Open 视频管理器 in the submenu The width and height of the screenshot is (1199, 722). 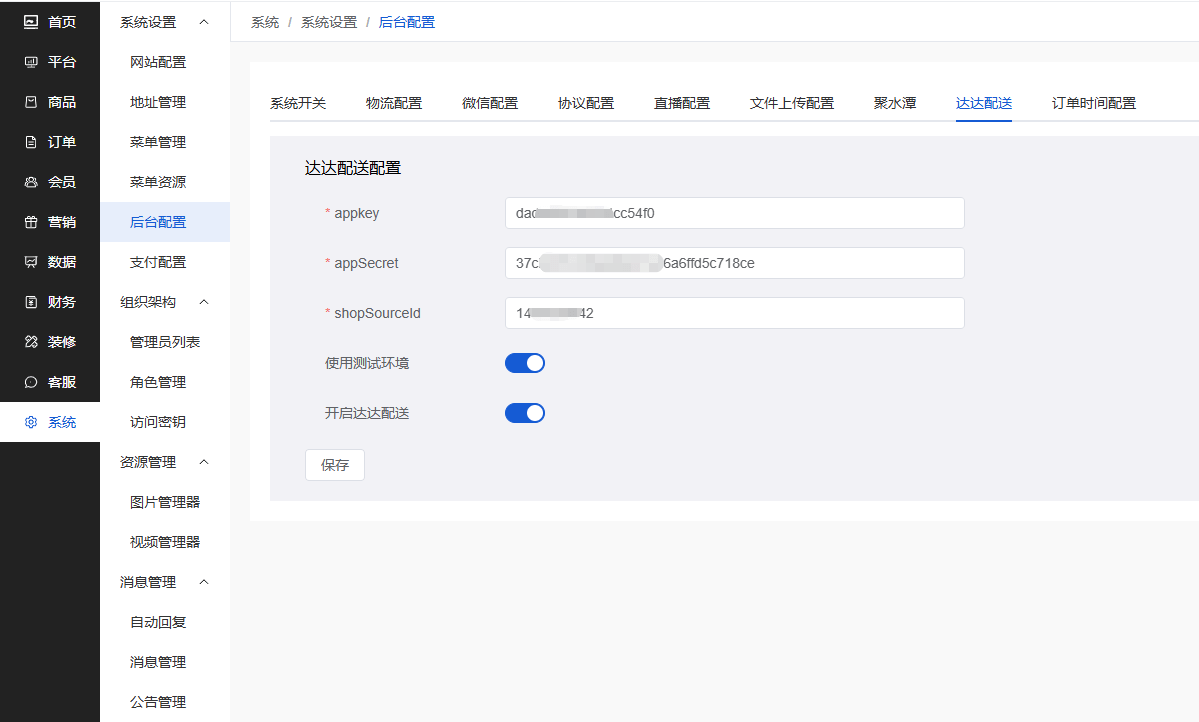[165, 542]
